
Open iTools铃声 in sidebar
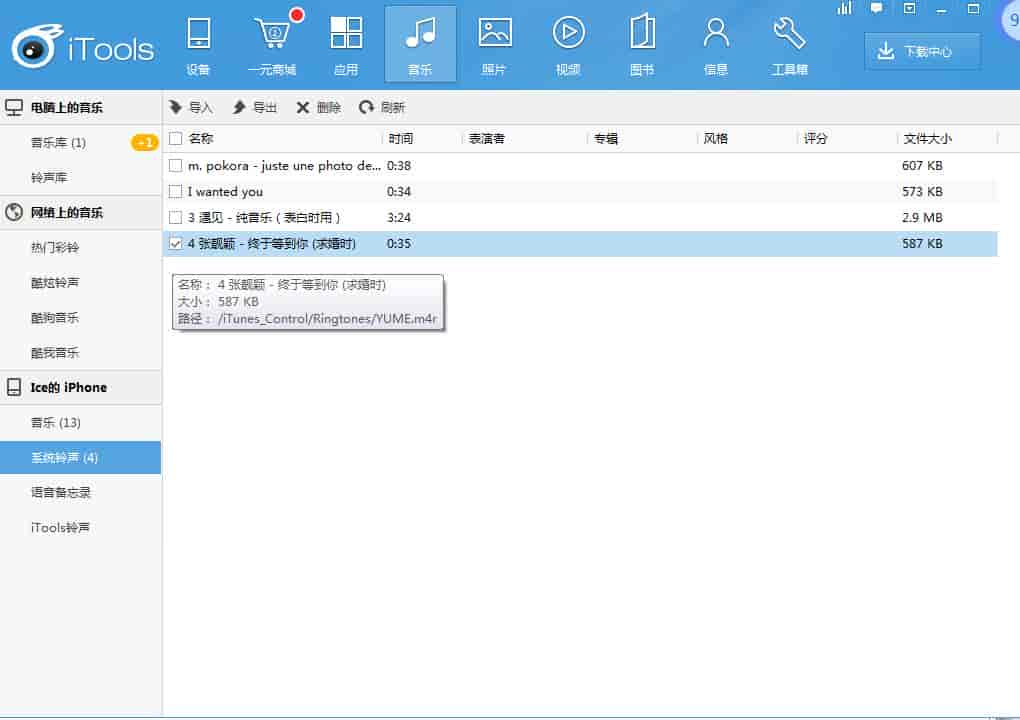point(60,527)
